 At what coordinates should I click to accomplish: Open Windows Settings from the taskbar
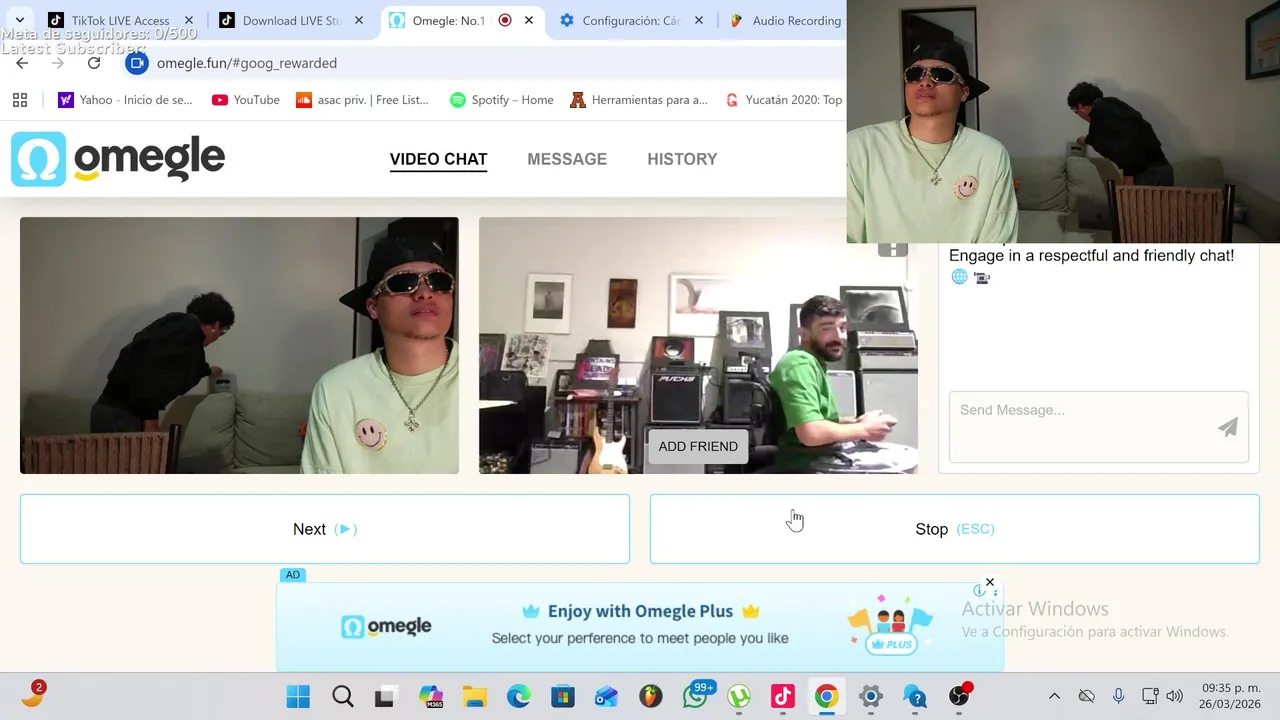(870, 696)
